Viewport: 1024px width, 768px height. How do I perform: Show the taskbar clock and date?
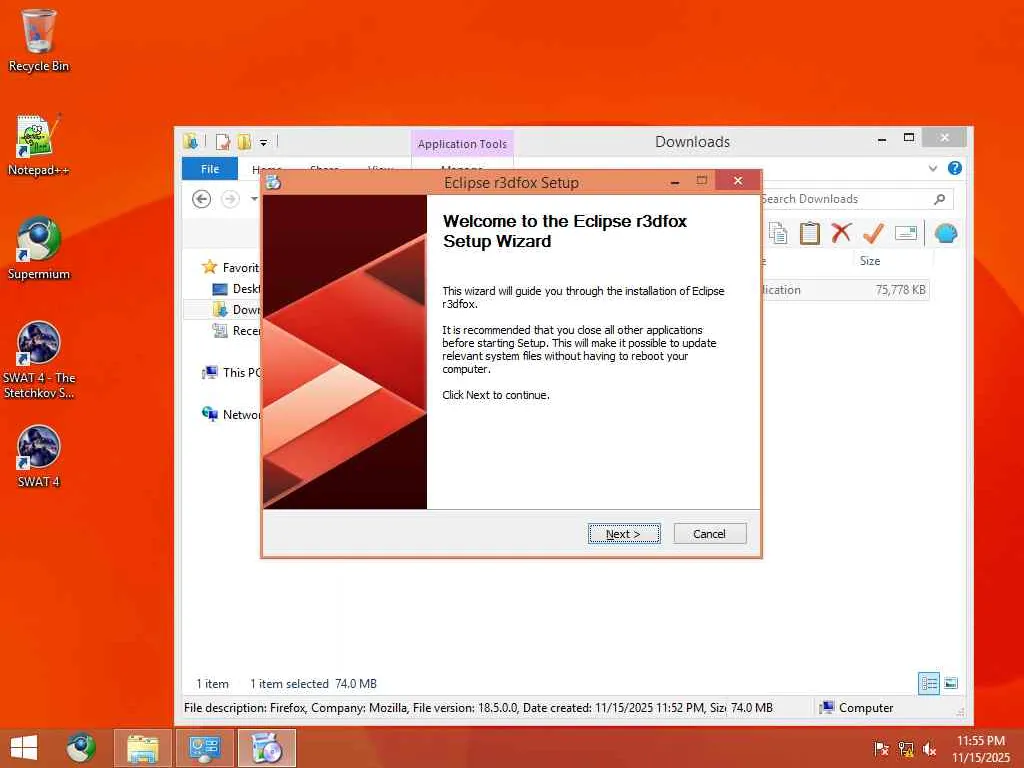980,748
